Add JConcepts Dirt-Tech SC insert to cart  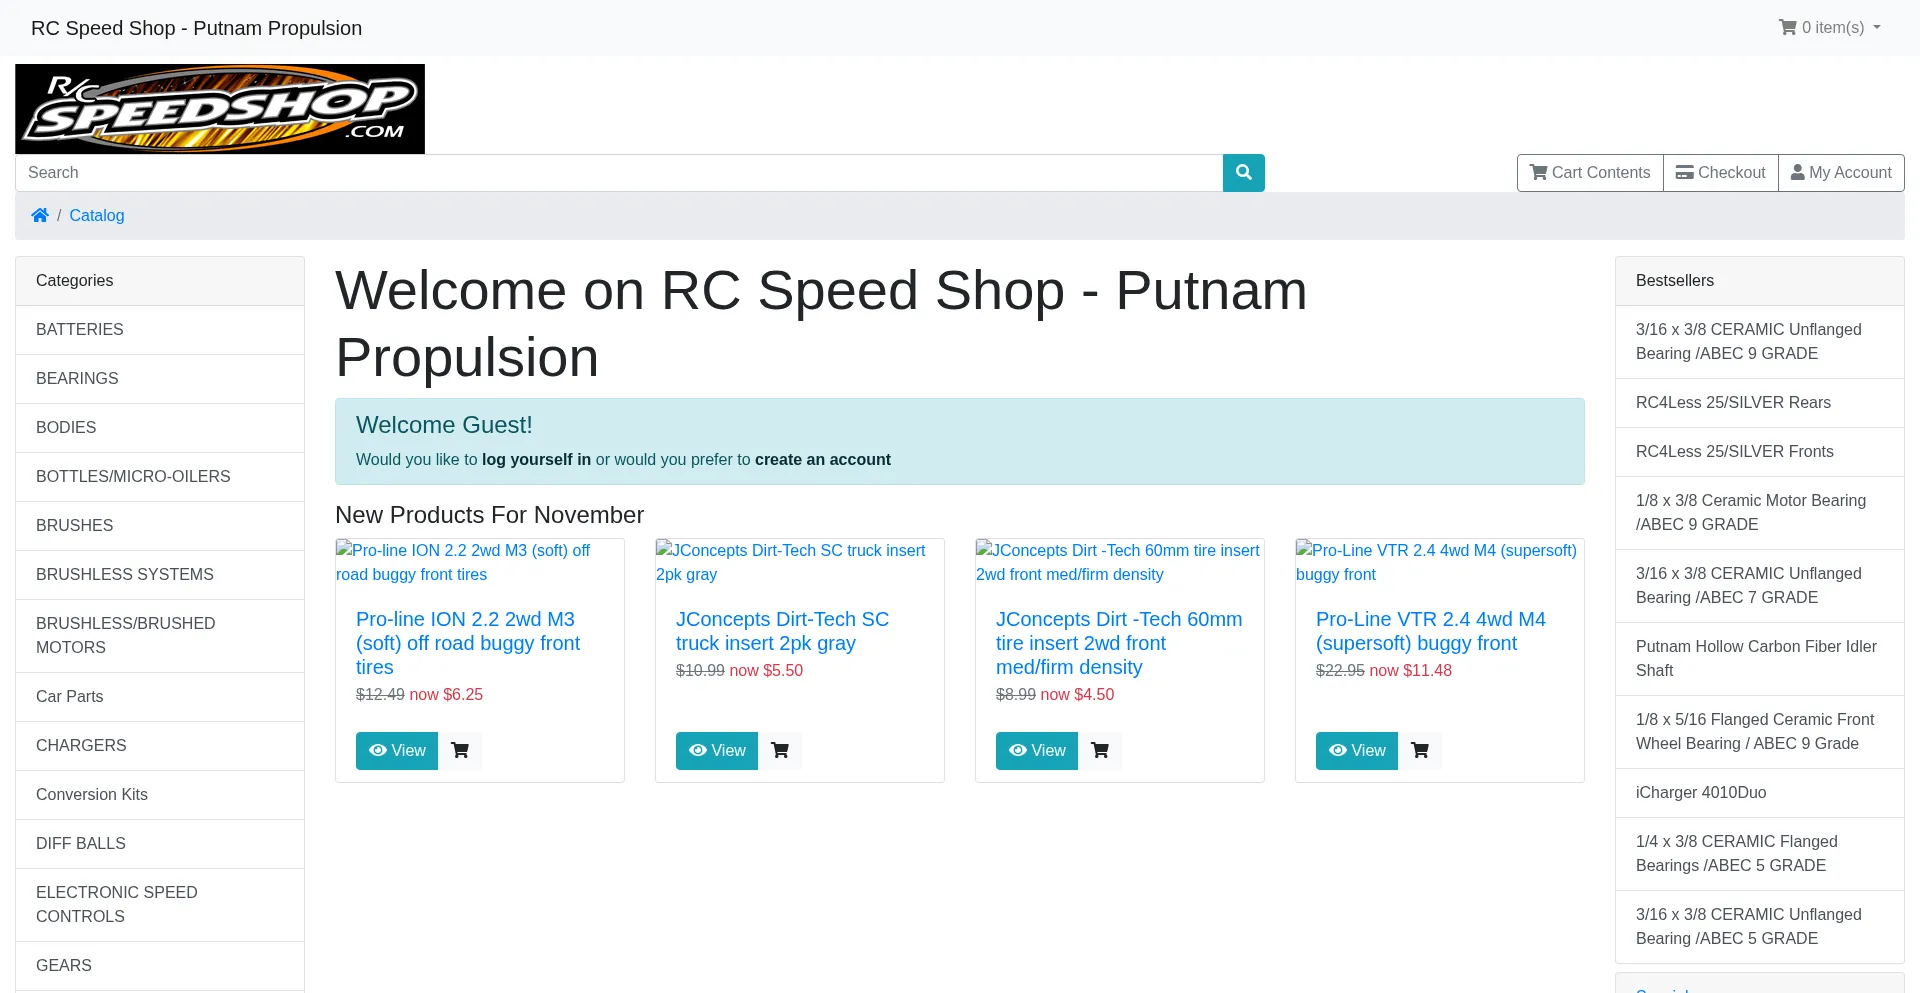click(780, 750)
